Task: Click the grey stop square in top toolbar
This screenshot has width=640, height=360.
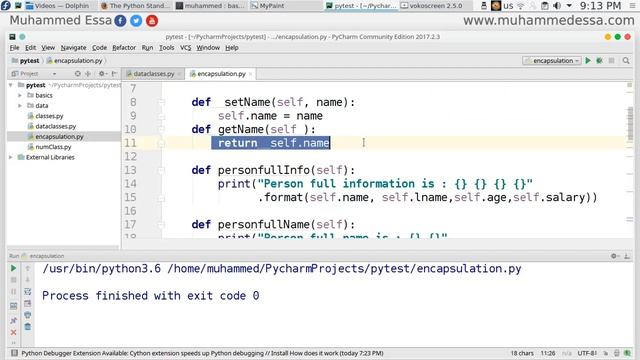Action: coord(611,61)
